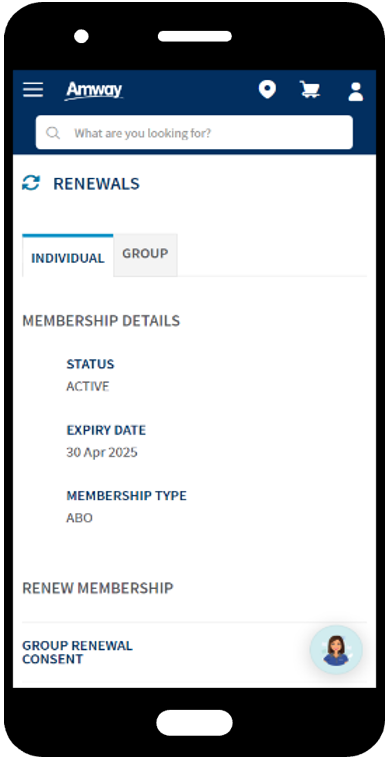Image resolution: width=390 pixels, height=762 pixels.
Task: Expand the Group Renewal Consent section
Action: point(194,653)
